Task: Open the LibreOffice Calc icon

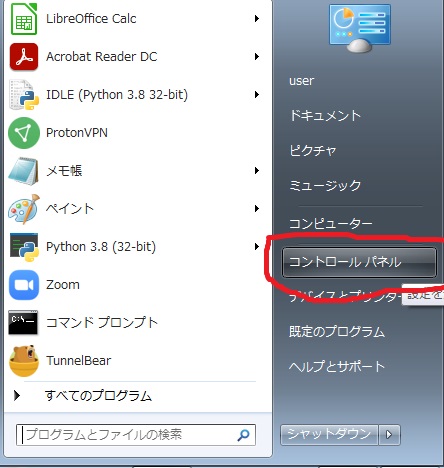Action: pos(23,19)
